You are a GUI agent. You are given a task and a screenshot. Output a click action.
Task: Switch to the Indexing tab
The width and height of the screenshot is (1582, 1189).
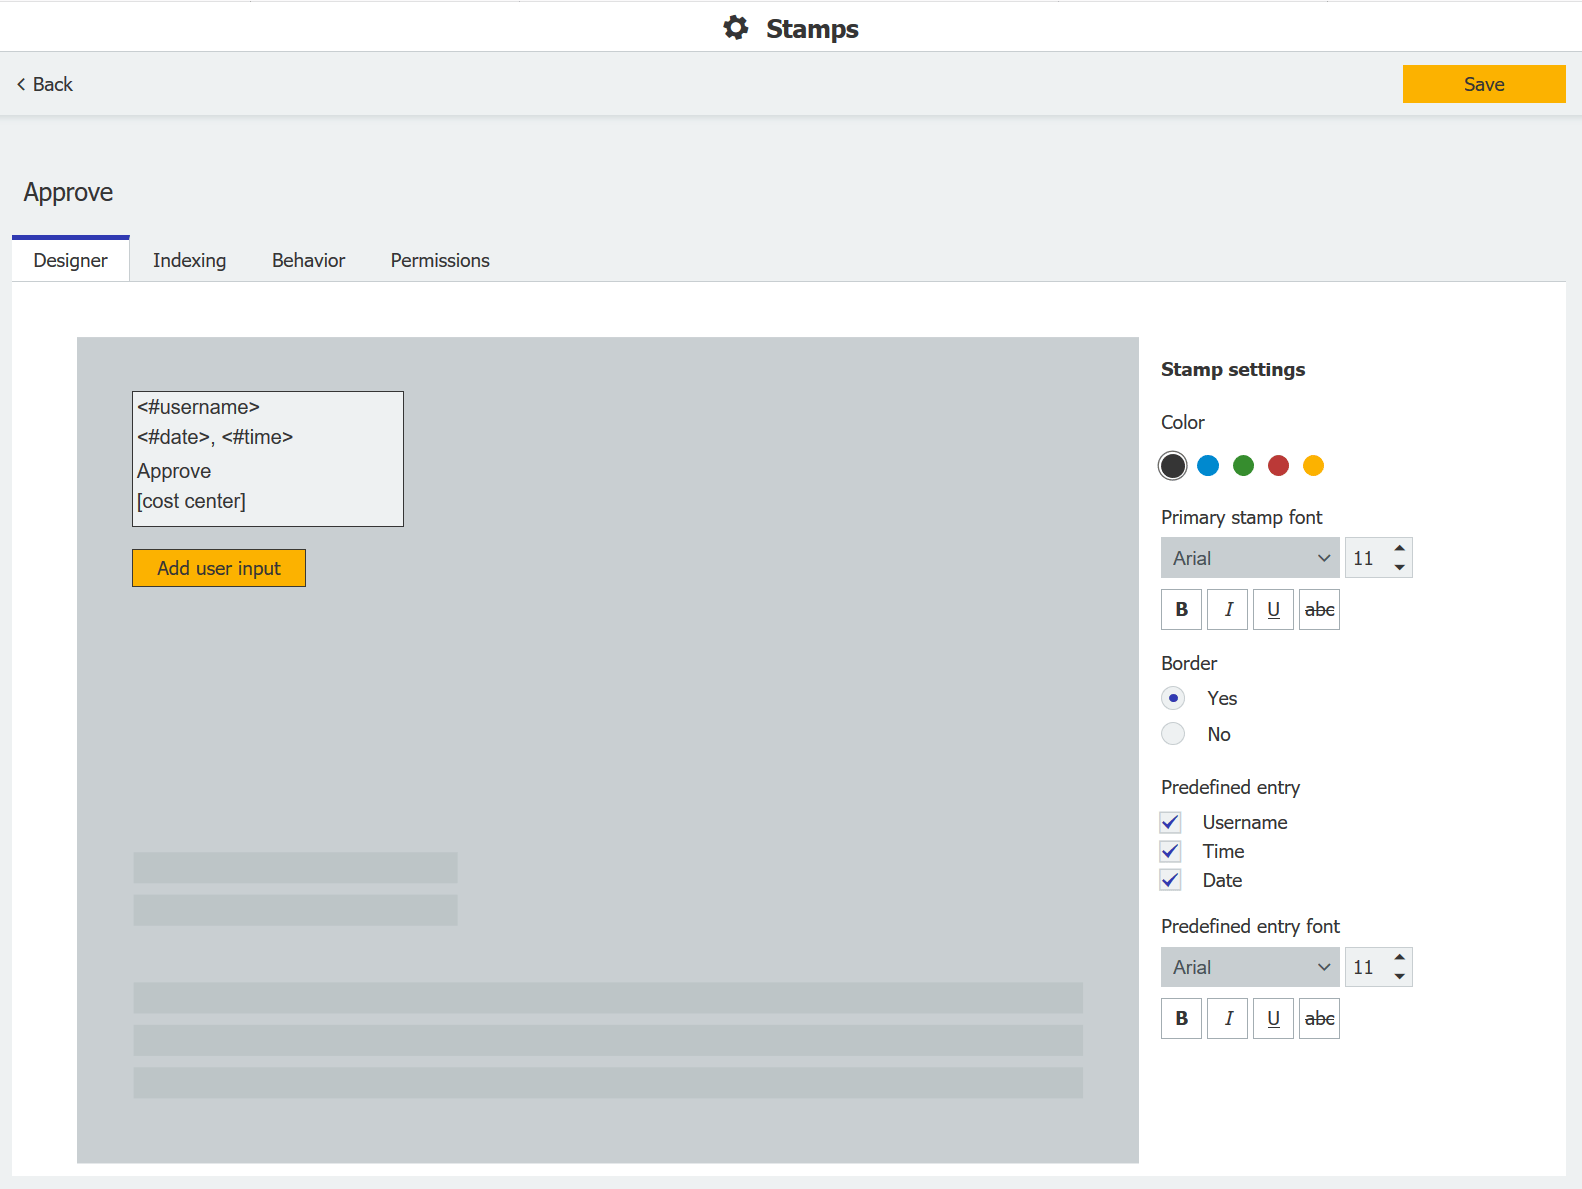[x=189, y=260]
